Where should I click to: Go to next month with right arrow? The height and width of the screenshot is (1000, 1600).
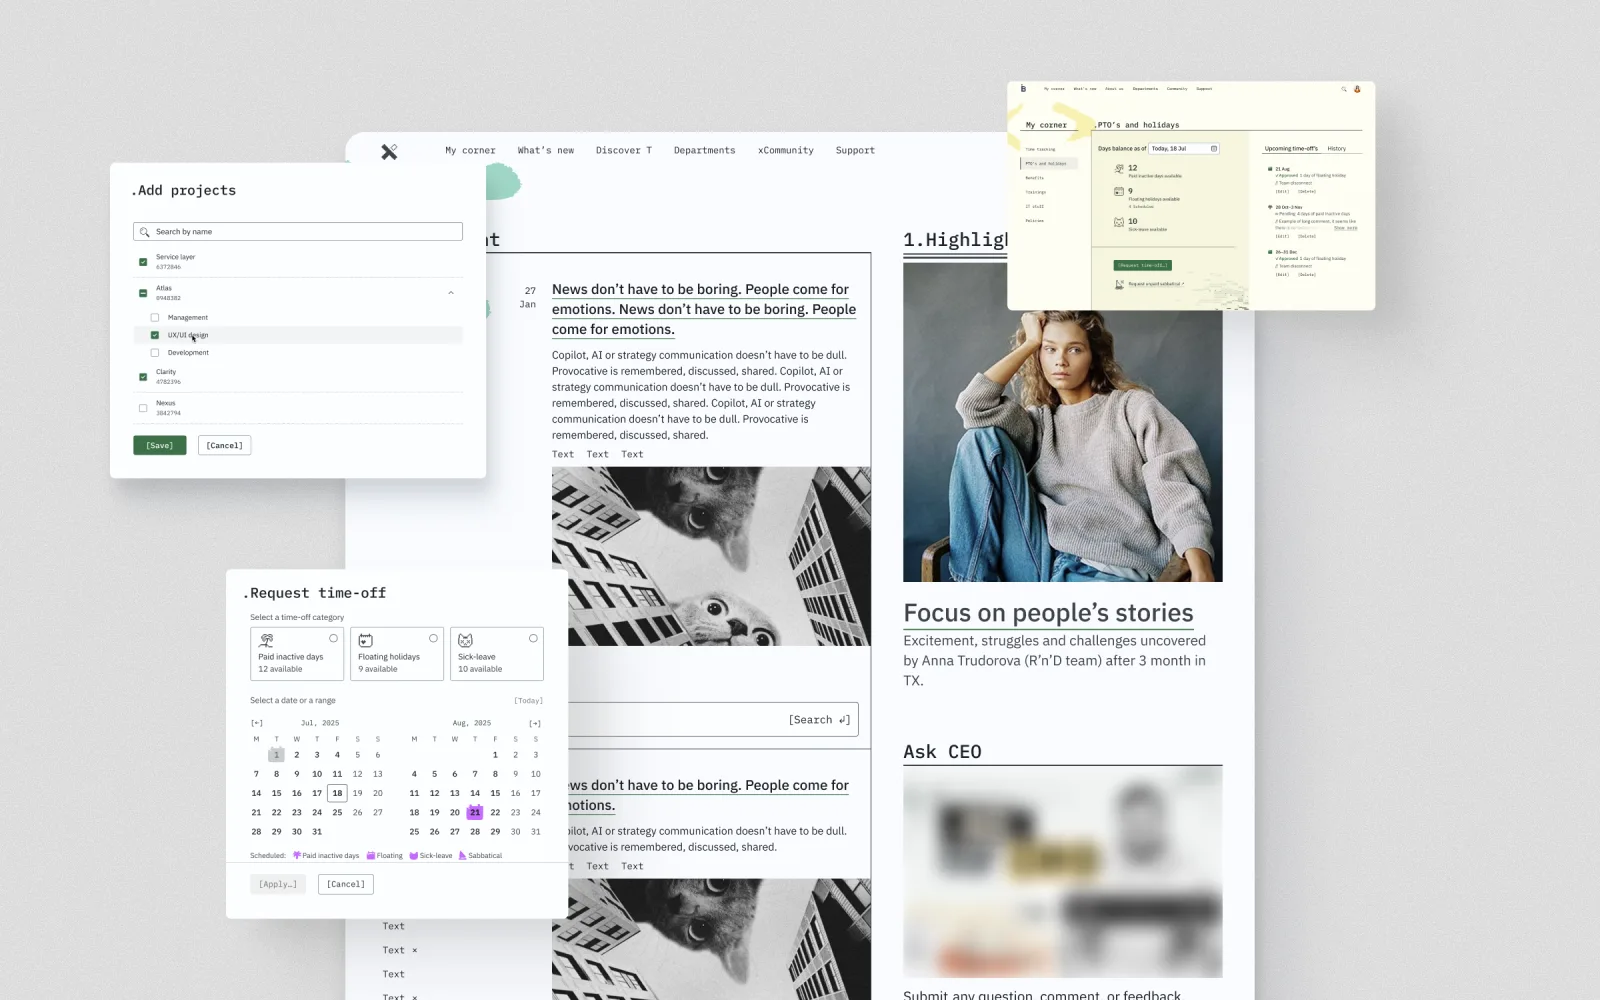point(535,723)
